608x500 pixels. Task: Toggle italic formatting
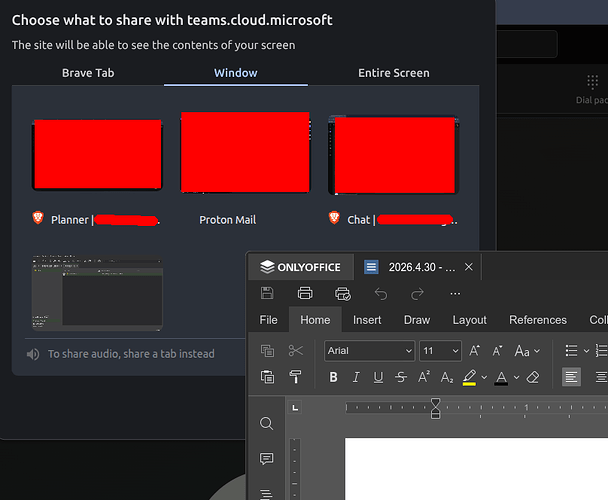pos(356,377)
